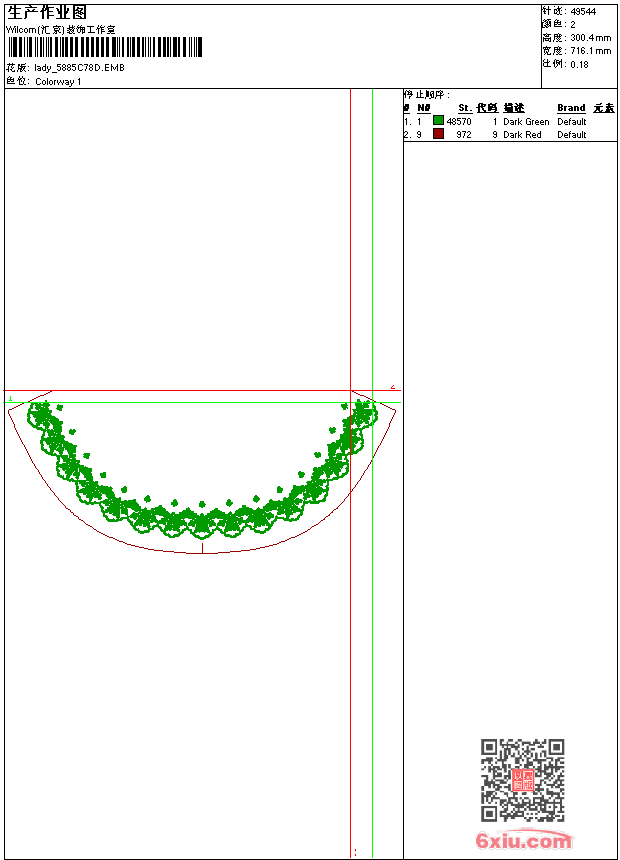620x860 pixels.
Task: Click the Dark Green color swatch
Action: click(x=438, y=120)
